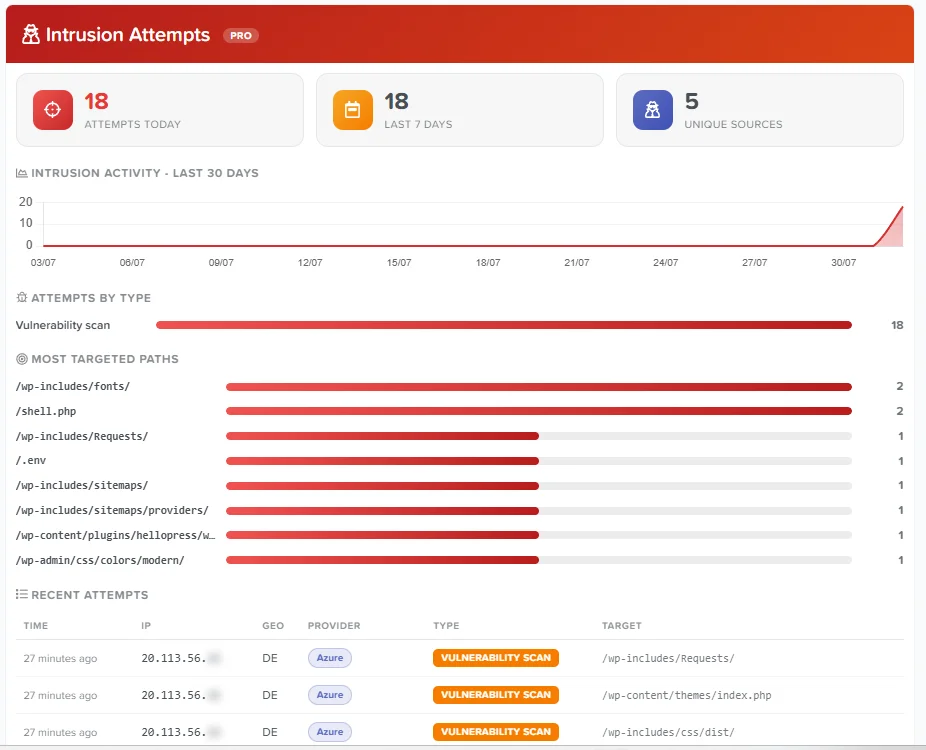Click the bug icon beside Attempts By Type
The image size is (926, 750).
tap(22, 298)
